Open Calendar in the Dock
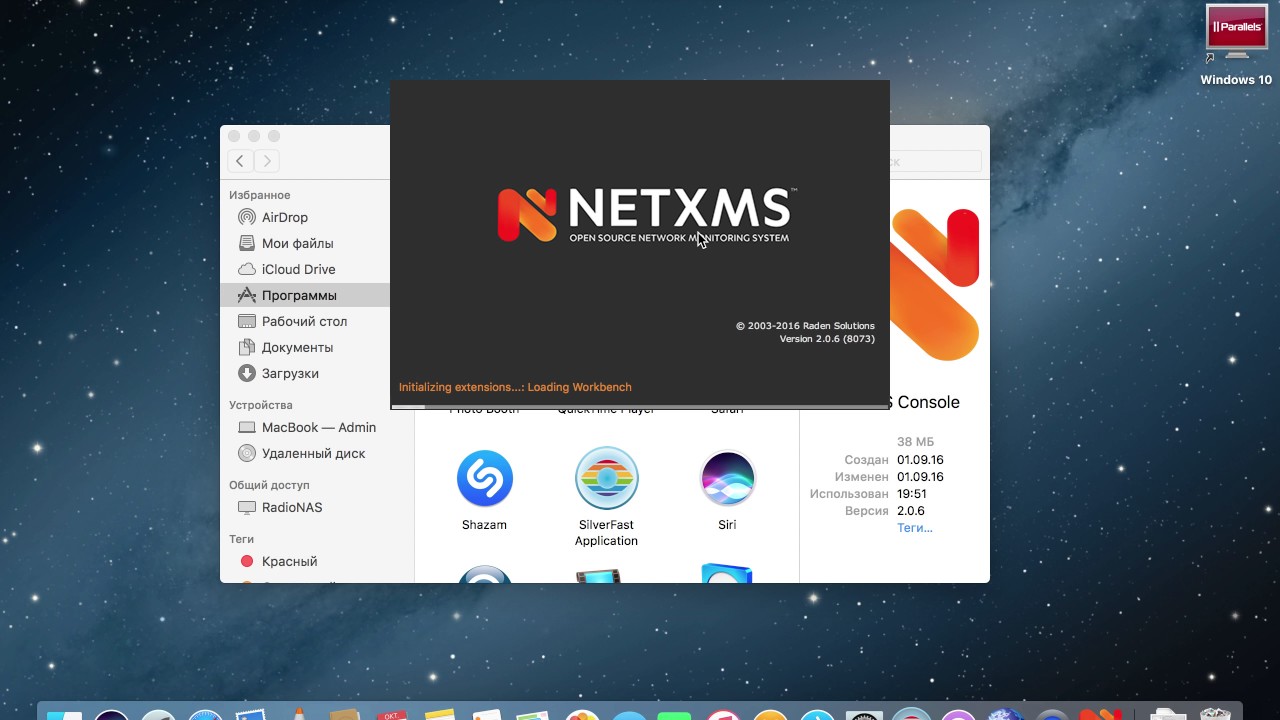 [x=392, y=714]
